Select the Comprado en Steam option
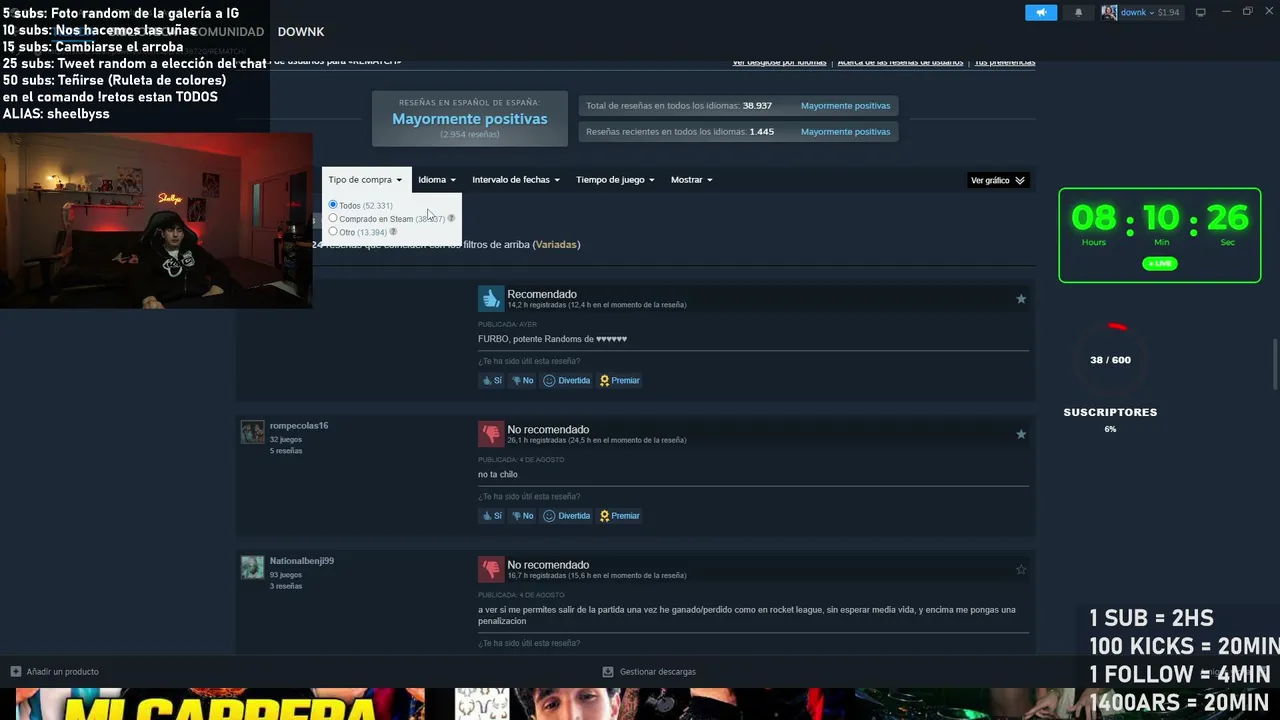This screenshot has height=720, width=1280. point(333,218)
